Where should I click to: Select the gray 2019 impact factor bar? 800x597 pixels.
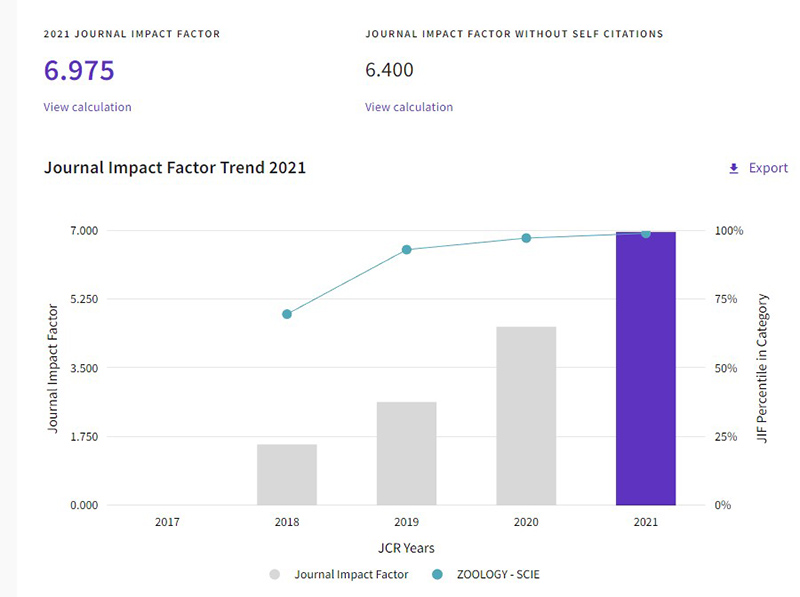(406, 454)
